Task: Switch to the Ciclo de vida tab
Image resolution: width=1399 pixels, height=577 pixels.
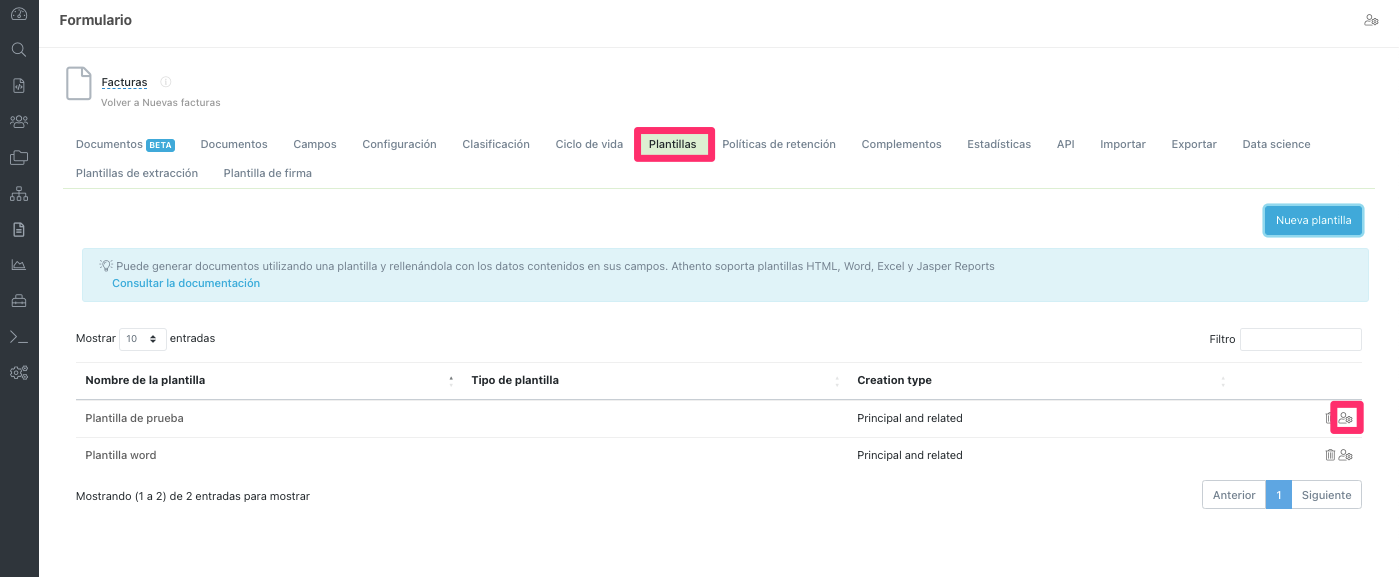Action: click(x=589, y=144)
